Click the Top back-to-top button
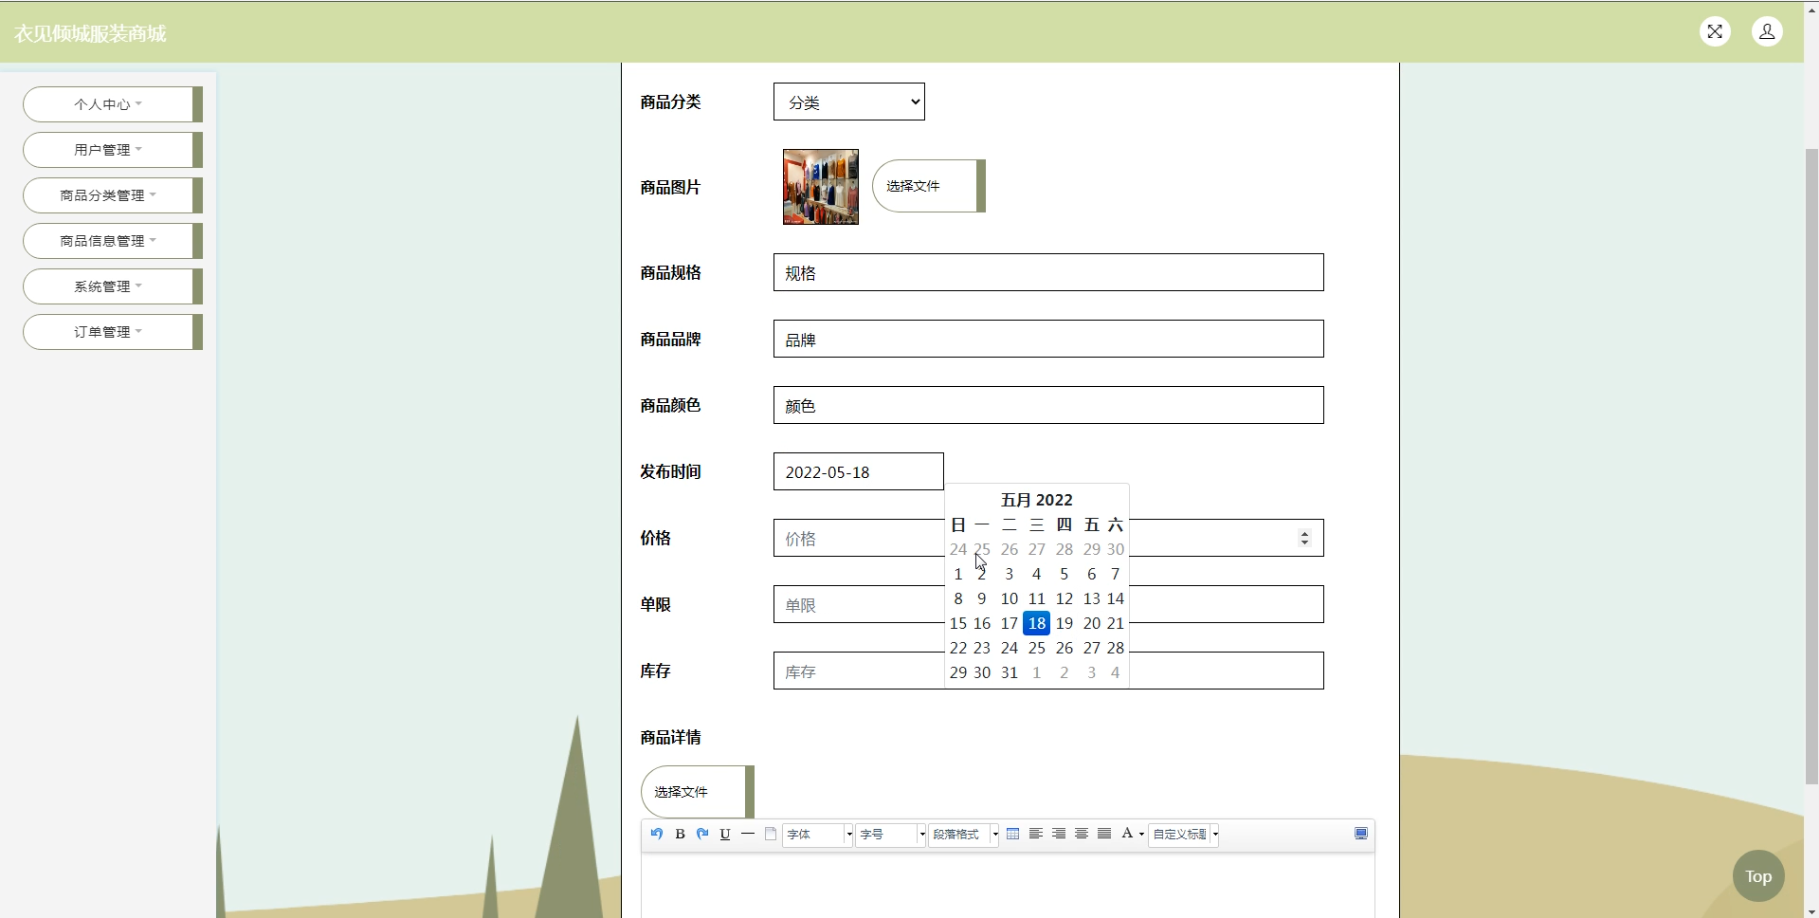 1758,876
